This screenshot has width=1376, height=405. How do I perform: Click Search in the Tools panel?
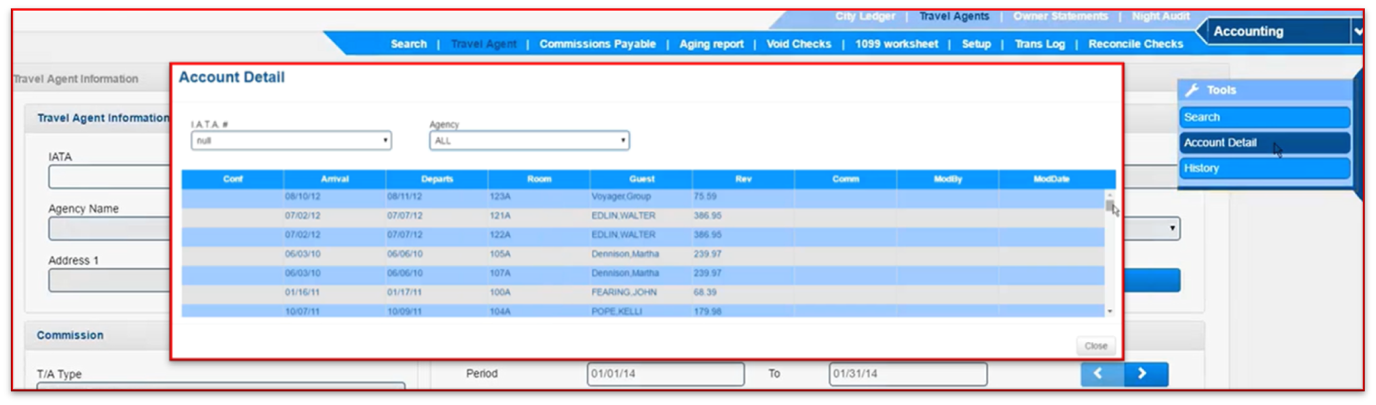[1264, 117]
